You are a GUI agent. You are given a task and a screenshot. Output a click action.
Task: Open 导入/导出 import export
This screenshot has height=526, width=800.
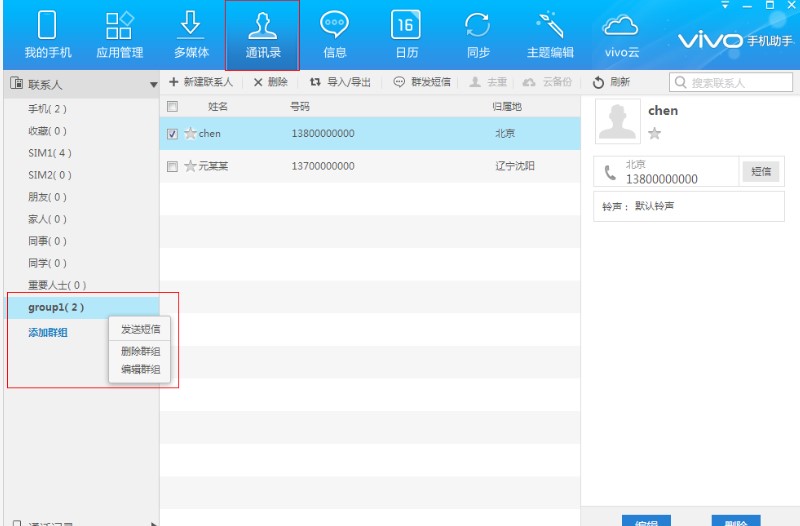pos(340,82)
